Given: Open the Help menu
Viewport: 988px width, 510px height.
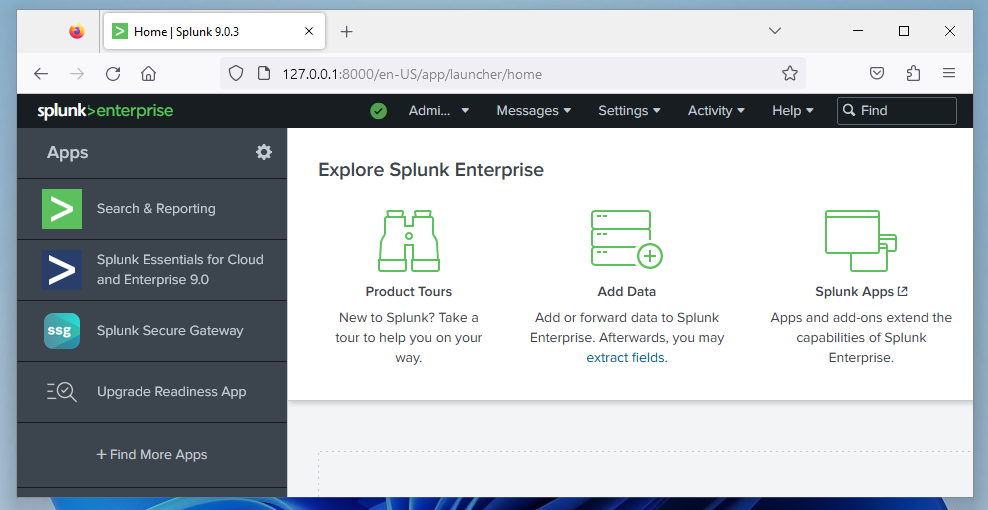Looking at the screenshot, I should coord(793,111).
